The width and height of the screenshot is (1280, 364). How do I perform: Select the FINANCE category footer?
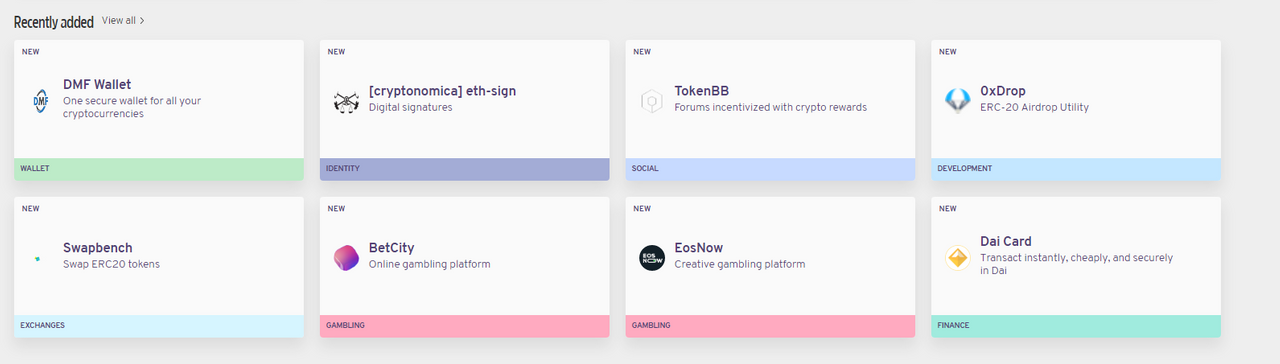[x=1076, y=326]
